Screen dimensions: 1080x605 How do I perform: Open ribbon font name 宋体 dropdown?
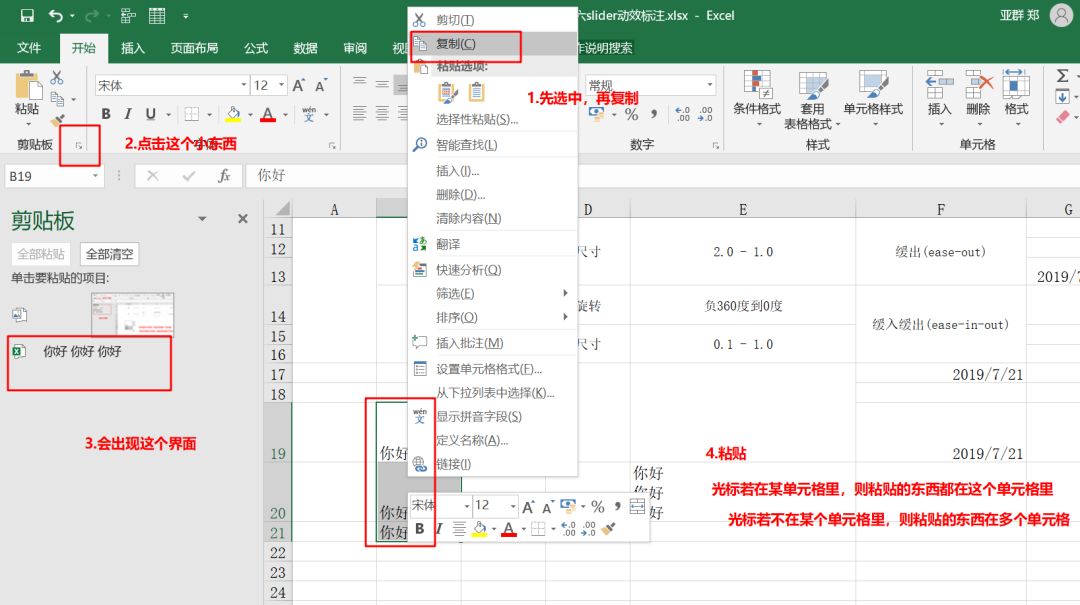coord(244,85)
